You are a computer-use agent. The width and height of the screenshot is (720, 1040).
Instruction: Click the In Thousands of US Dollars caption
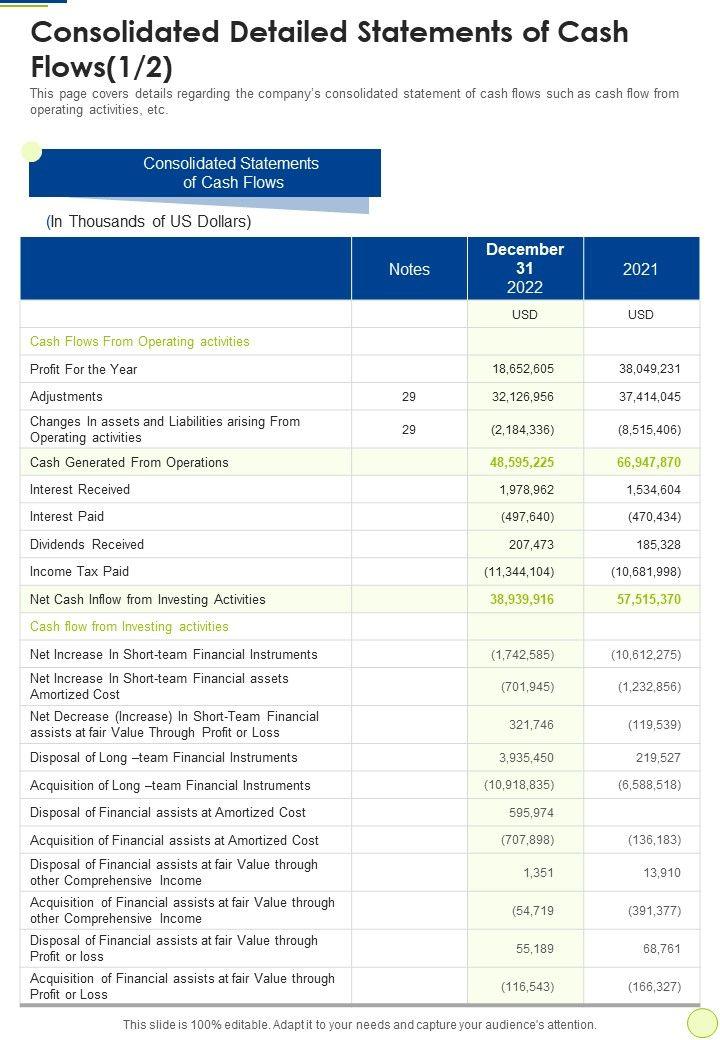click(x=149, y=222)
